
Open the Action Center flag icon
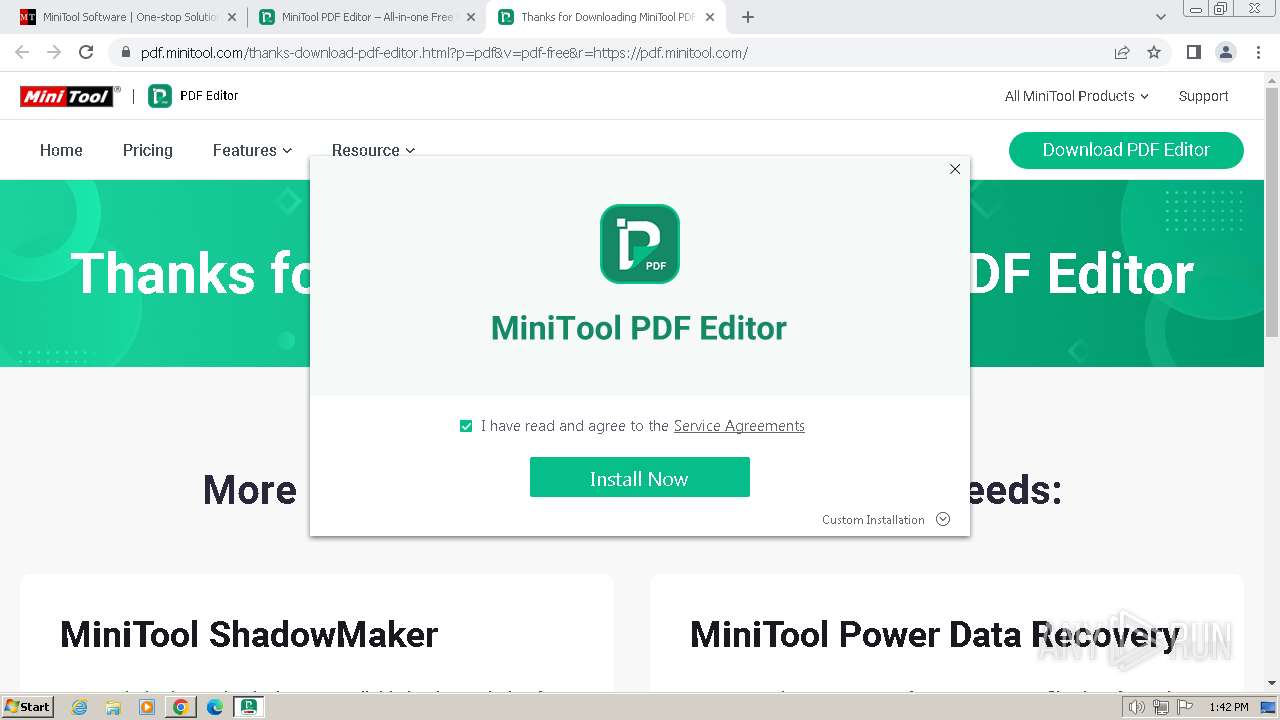tap(1183, 707)
